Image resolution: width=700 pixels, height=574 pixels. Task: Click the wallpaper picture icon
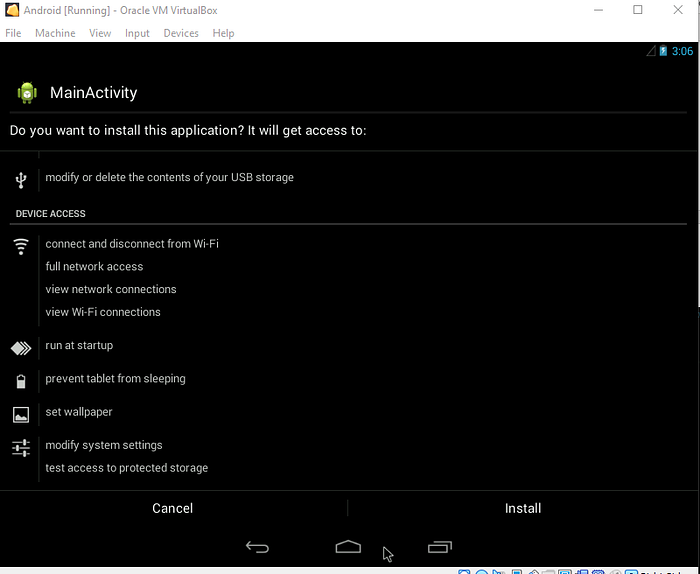21,415
